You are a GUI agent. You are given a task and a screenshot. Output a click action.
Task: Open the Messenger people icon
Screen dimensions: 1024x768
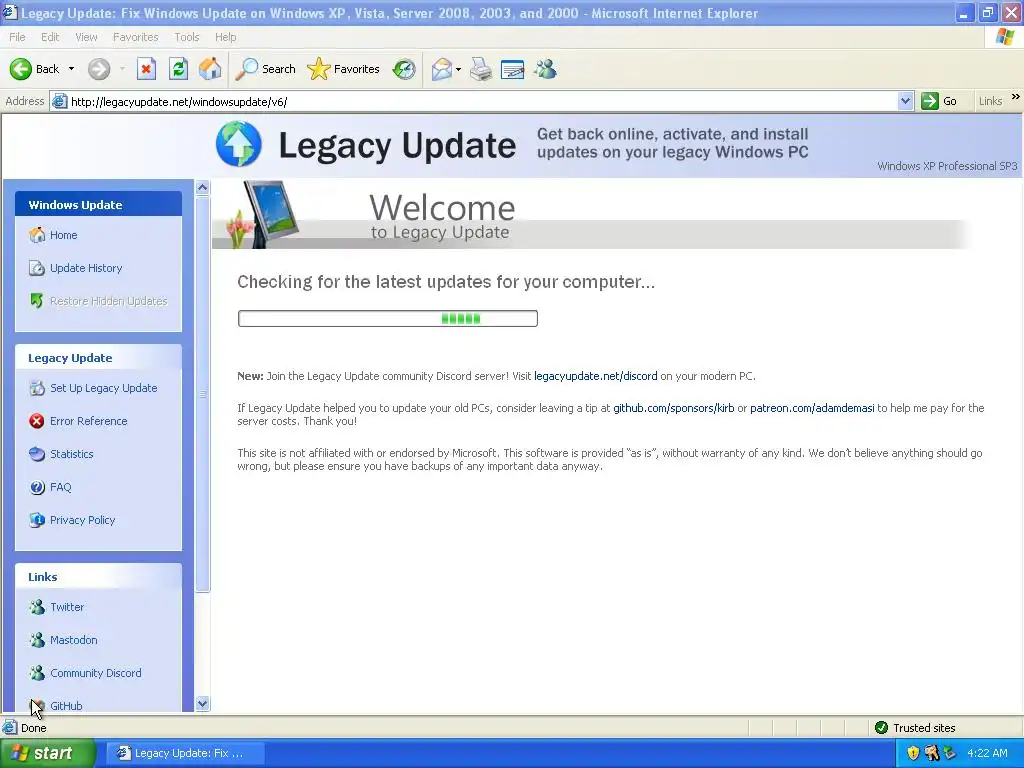point(545,69)
